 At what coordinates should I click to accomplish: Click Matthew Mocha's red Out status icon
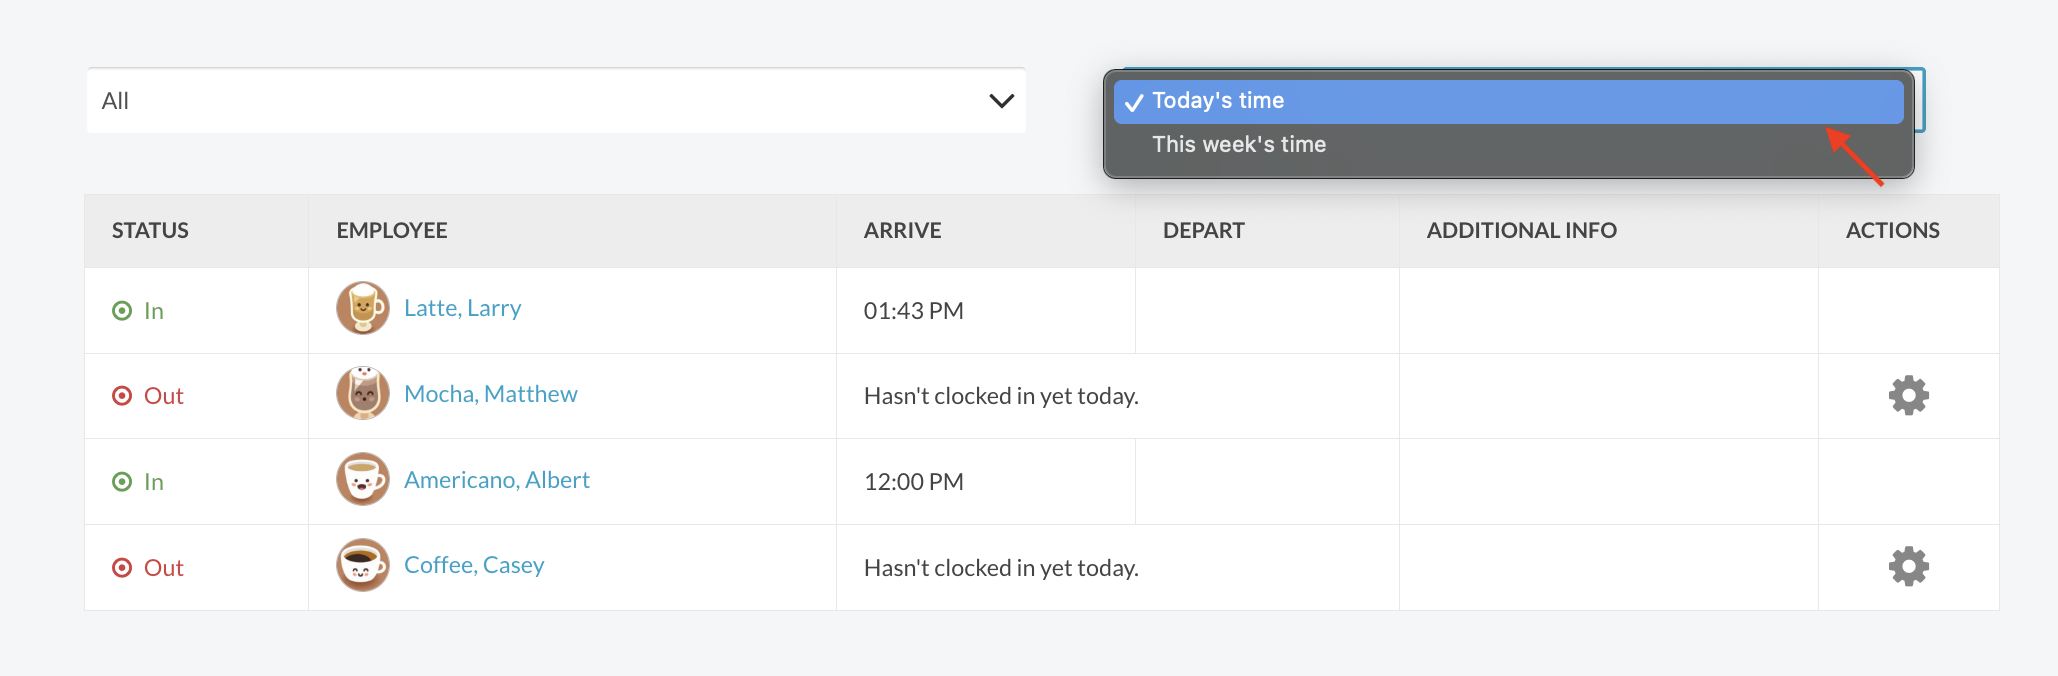coord(122,396)
